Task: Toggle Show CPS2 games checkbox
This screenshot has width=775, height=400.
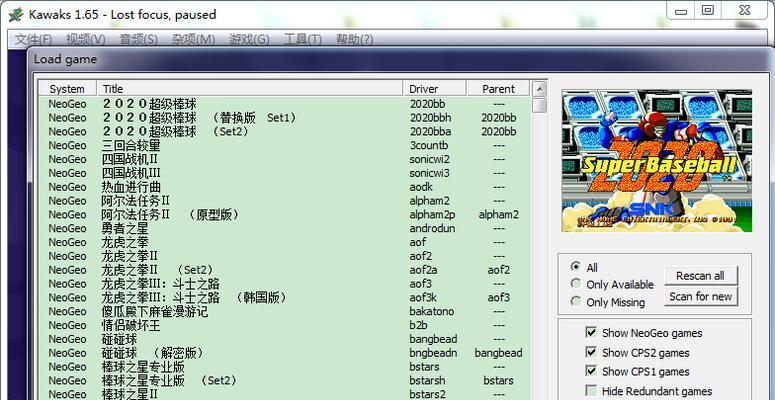Action: tap(591, 352)
